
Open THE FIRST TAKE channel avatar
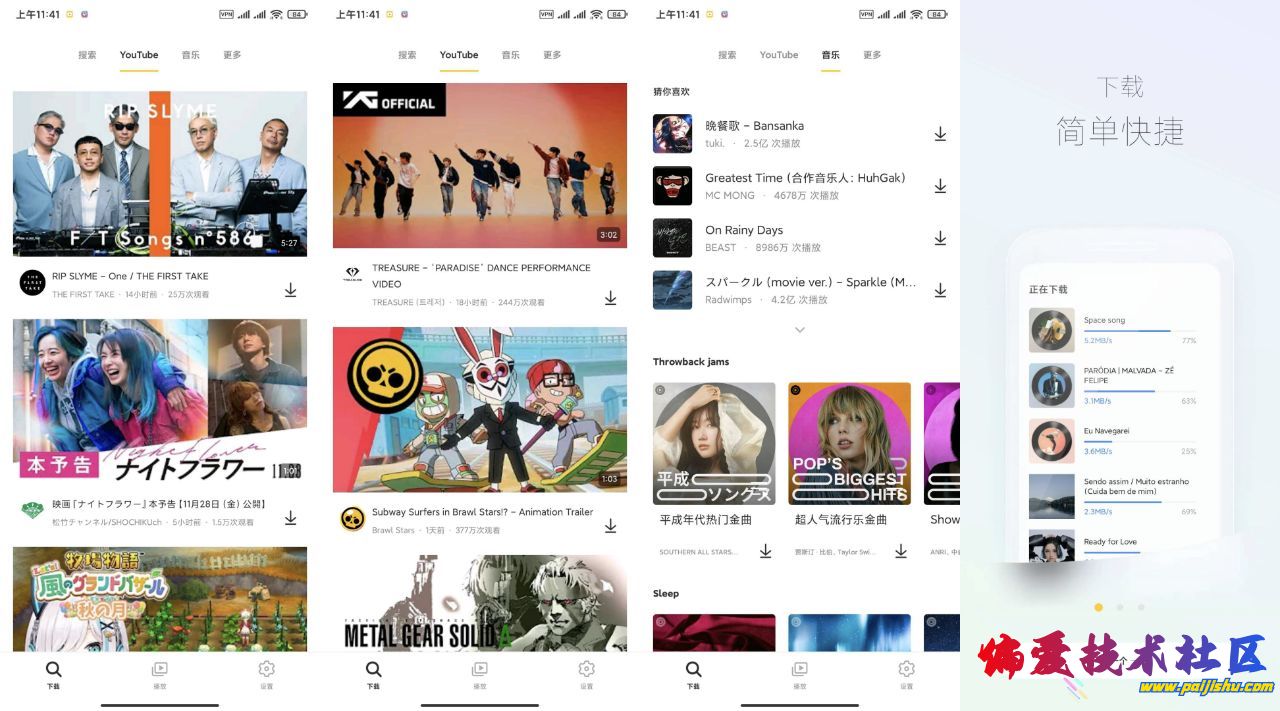pos(32,283)
